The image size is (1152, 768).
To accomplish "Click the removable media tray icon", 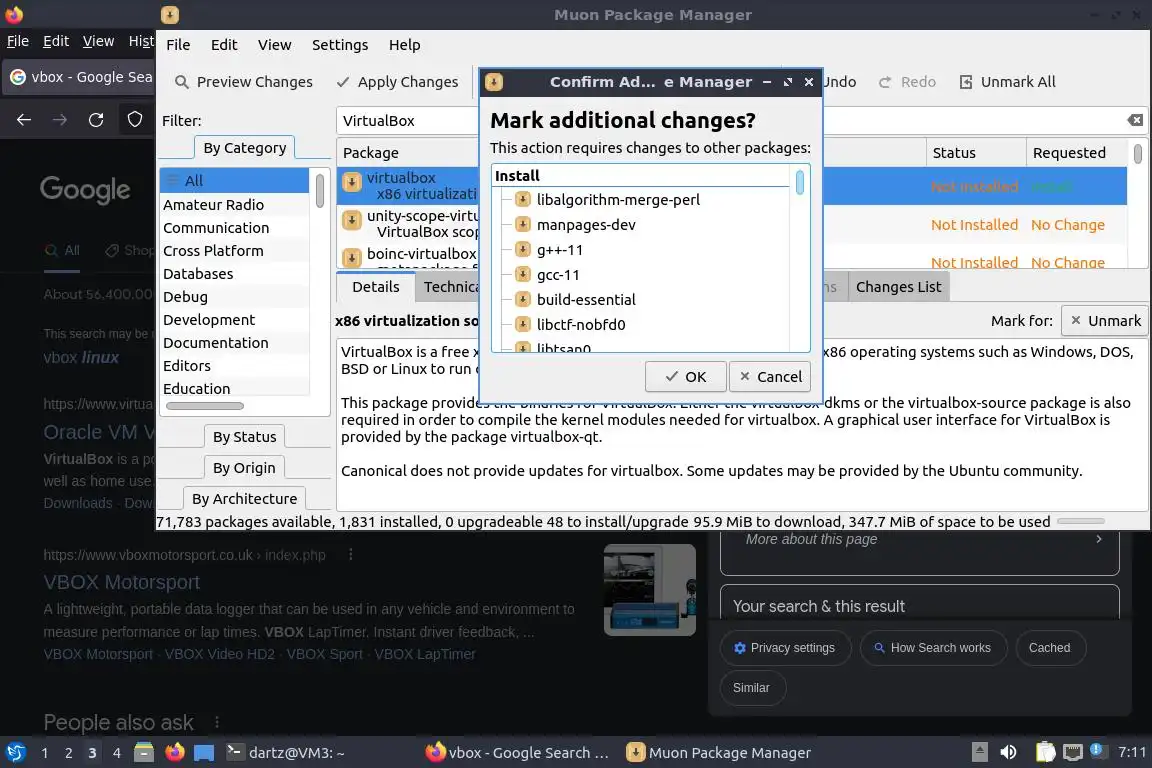I will 979,752.
